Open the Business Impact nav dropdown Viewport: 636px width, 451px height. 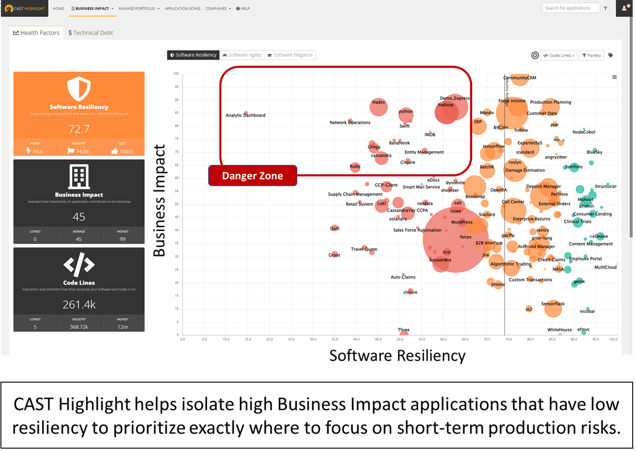(92, 8)
